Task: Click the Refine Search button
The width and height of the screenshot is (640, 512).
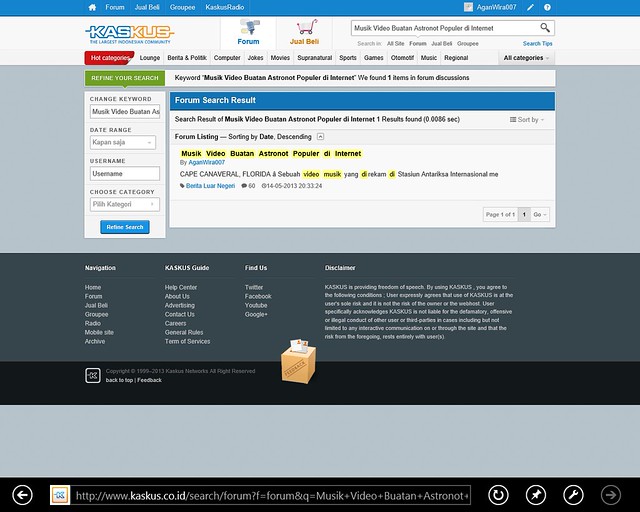Action: point(124,227)
